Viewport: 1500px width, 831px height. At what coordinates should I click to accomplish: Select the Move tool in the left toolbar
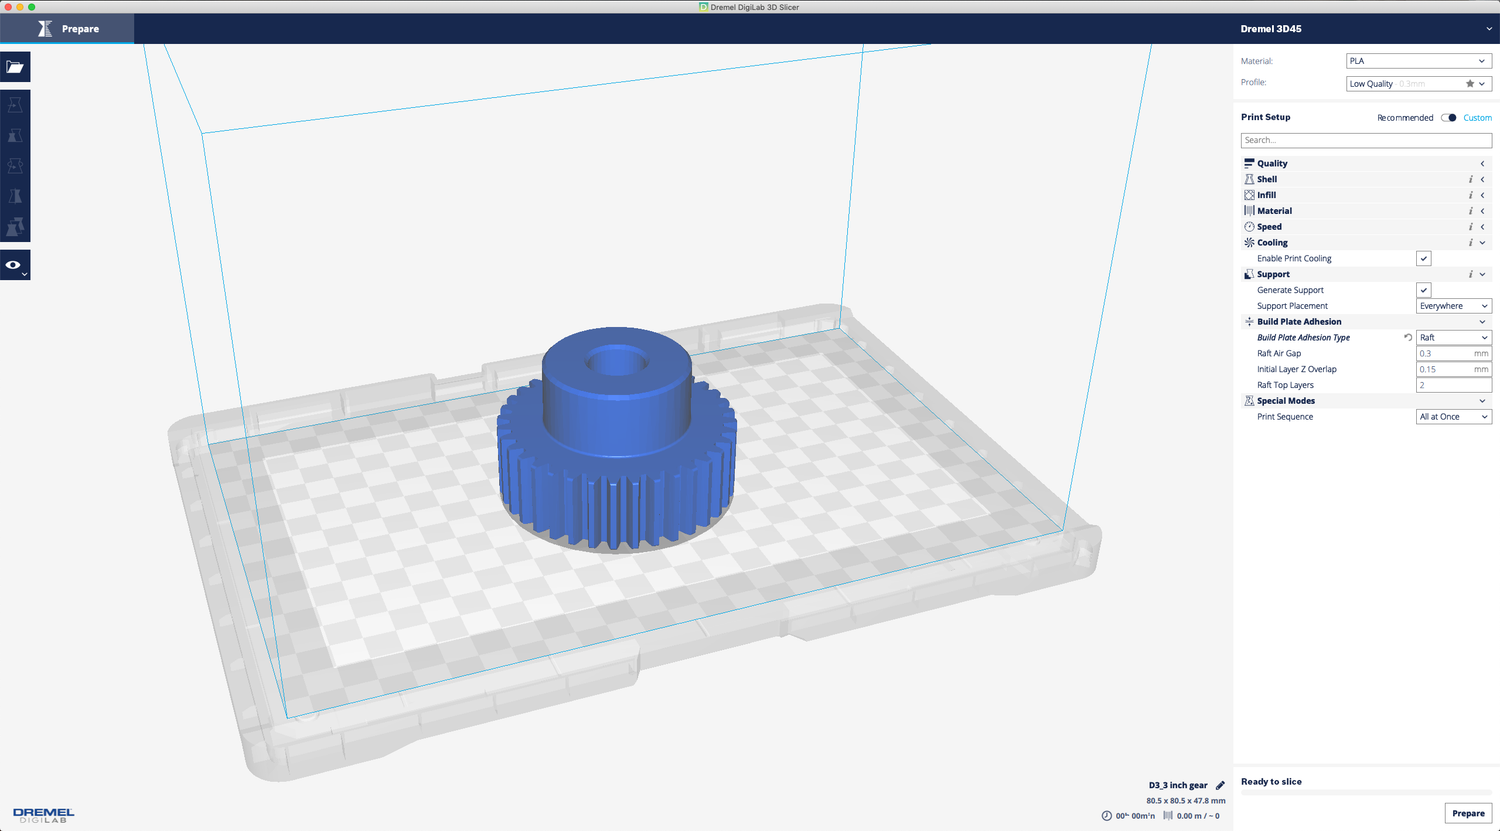15,104
